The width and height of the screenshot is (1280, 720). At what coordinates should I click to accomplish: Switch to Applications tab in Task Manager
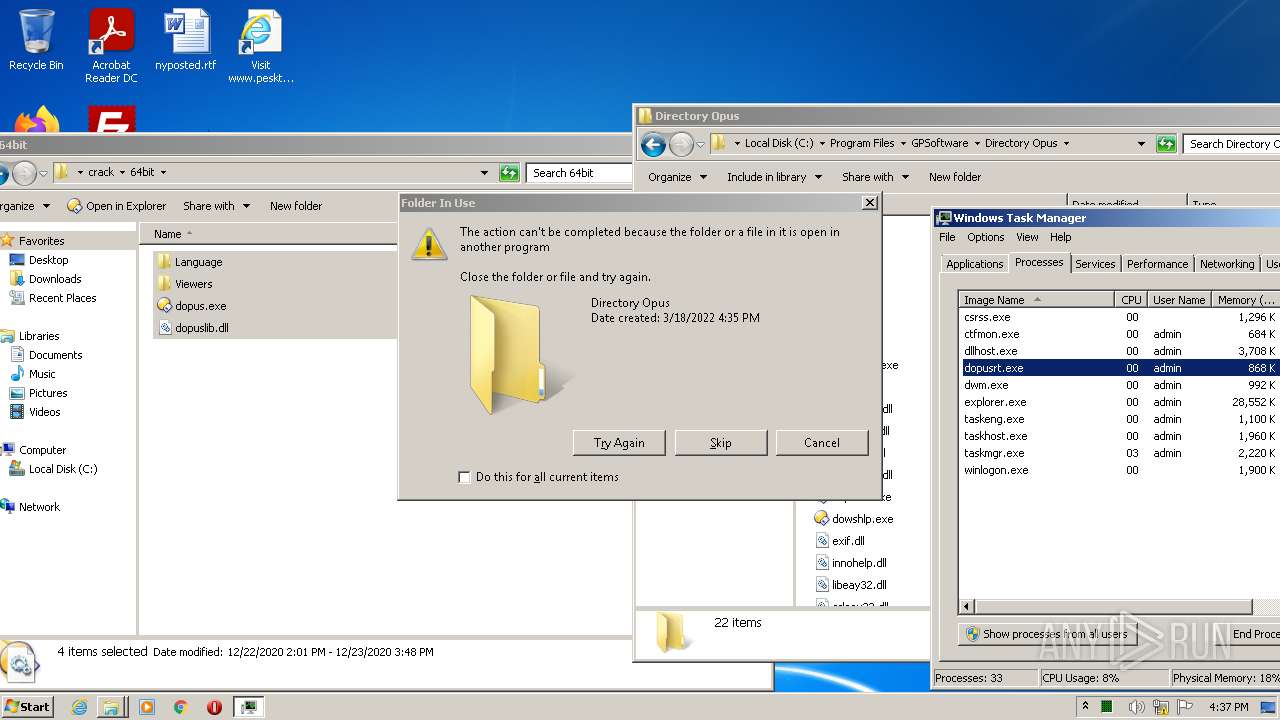tap(974, 264)
